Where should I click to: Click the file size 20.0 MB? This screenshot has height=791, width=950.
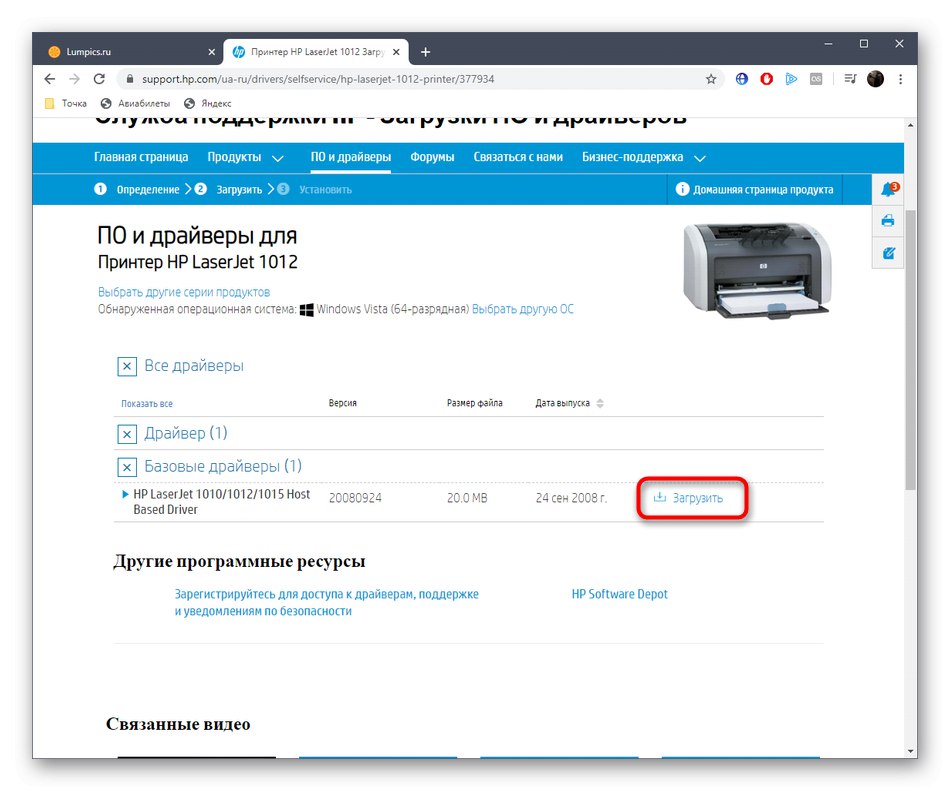[467, 498]
